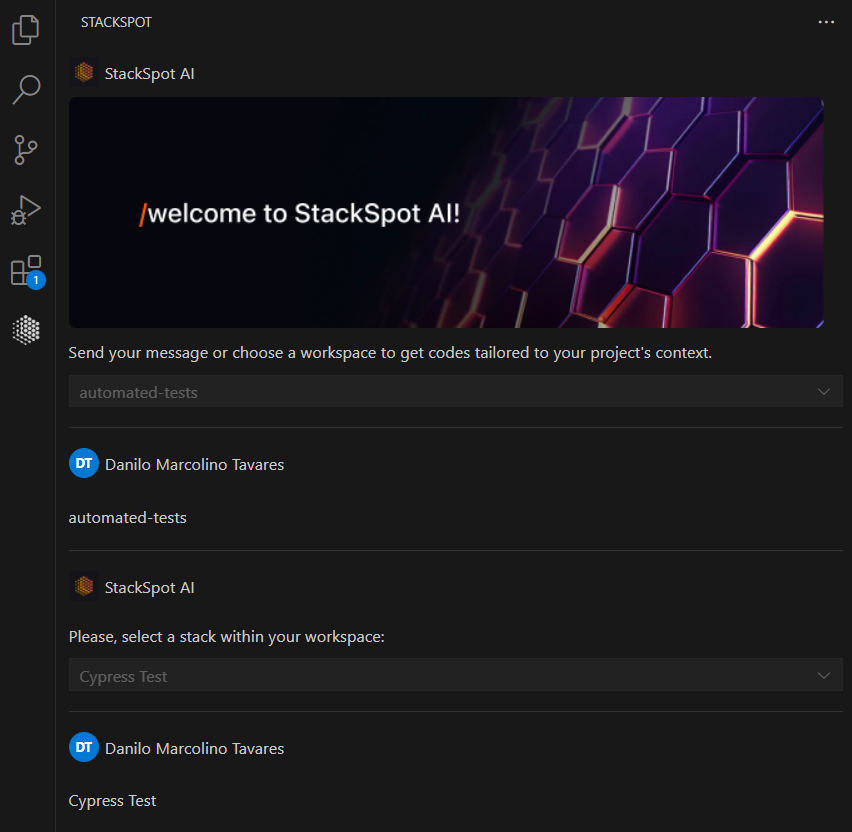Click the 'StackSpot AI' sender label above the banner
This screenshot has height=832, width=852.
point(149,74)
